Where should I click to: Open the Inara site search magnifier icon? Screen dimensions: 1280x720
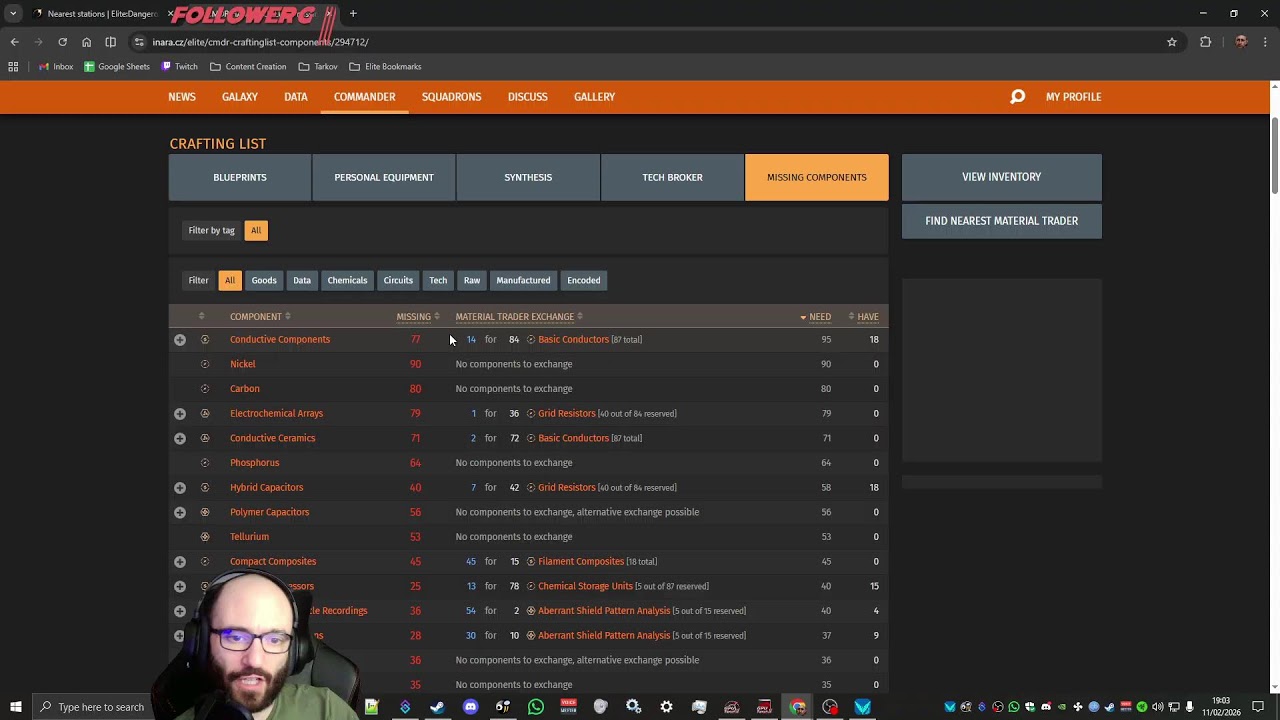(1017, 97)
